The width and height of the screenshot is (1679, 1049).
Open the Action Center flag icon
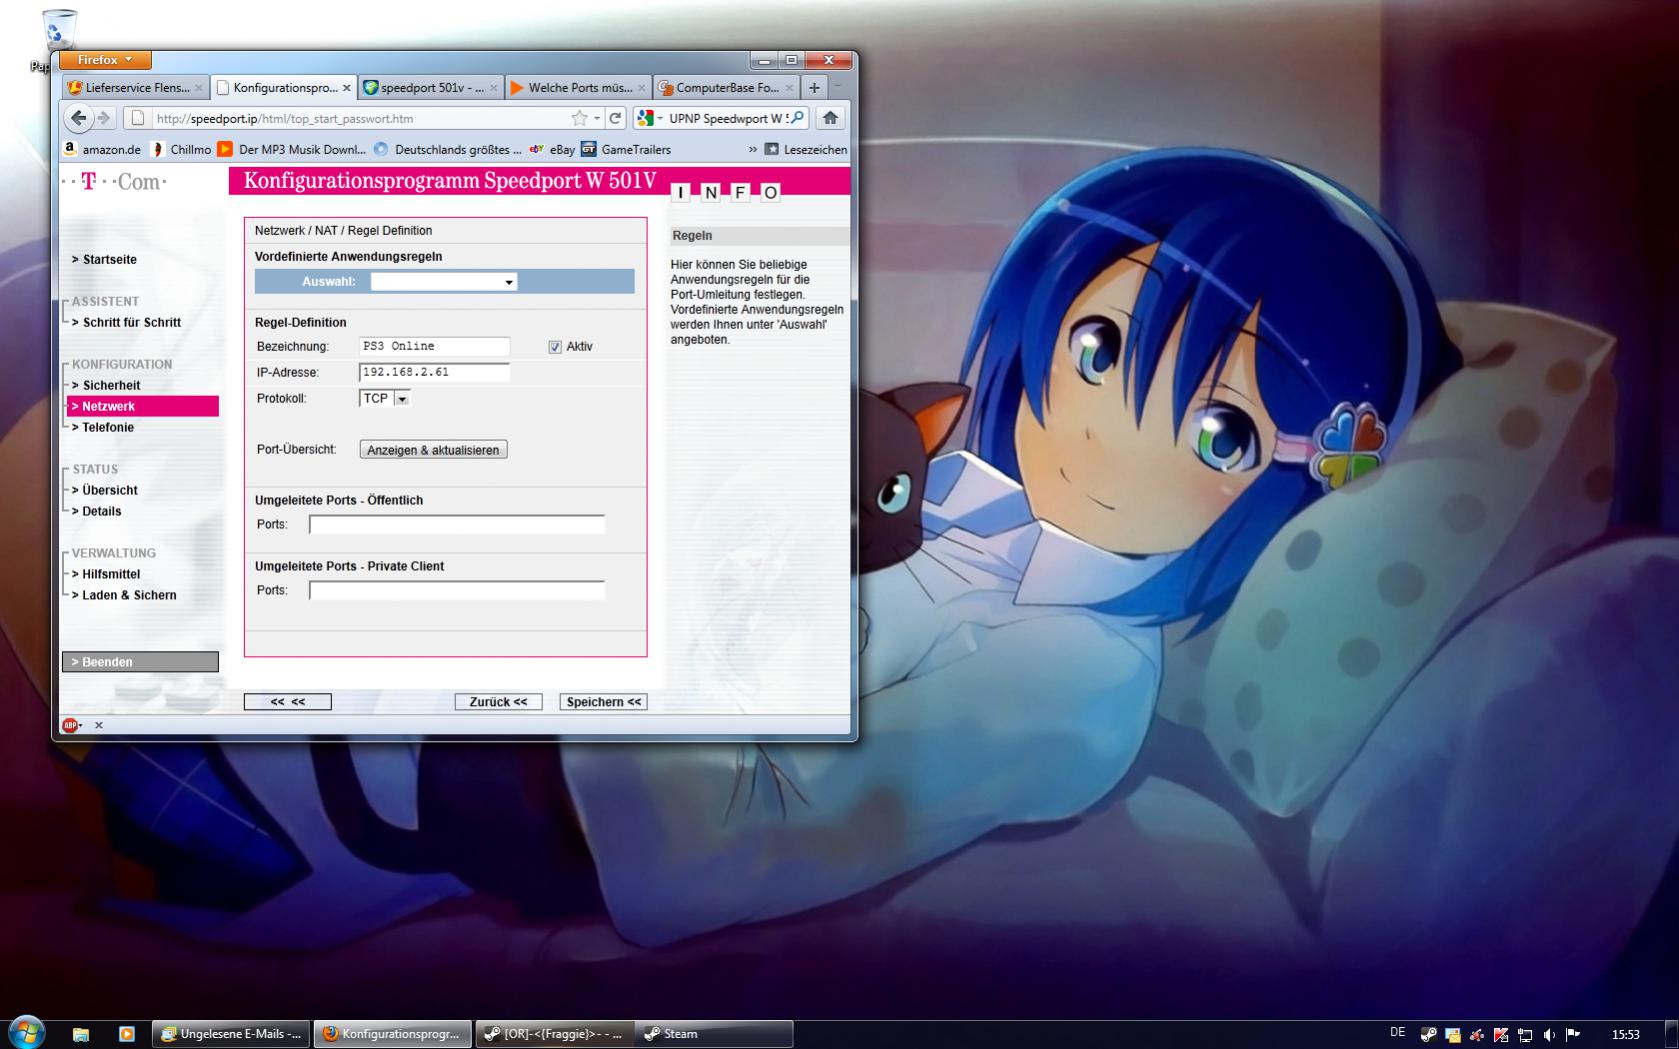tap(1573, 1035)
